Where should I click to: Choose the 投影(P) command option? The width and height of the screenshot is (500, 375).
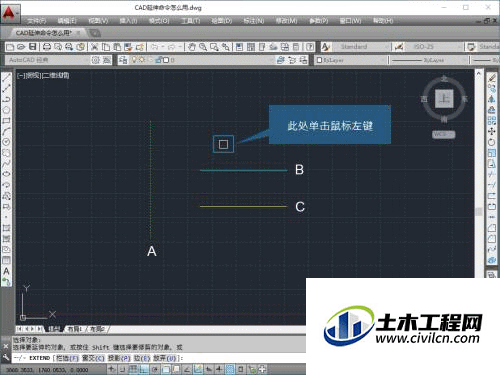pos(119,358)
